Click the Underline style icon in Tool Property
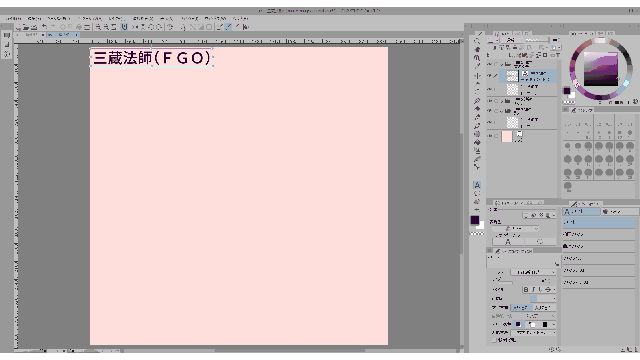Image resolution: width=640 pixels, height=360 pixels. click(x=540, y=289)
